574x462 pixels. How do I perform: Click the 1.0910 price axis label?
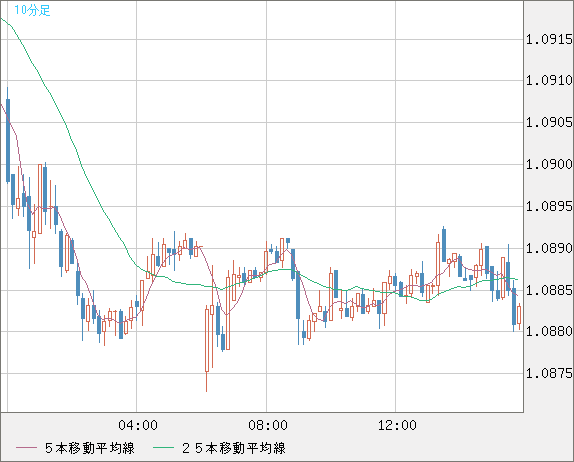tap(549, 80)
